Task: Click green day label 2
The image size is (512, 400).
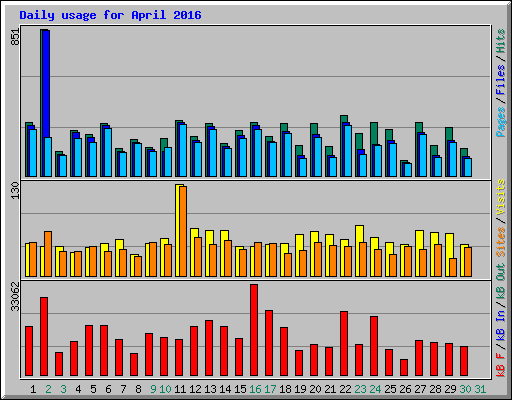Action: click(x=48, y=389)
